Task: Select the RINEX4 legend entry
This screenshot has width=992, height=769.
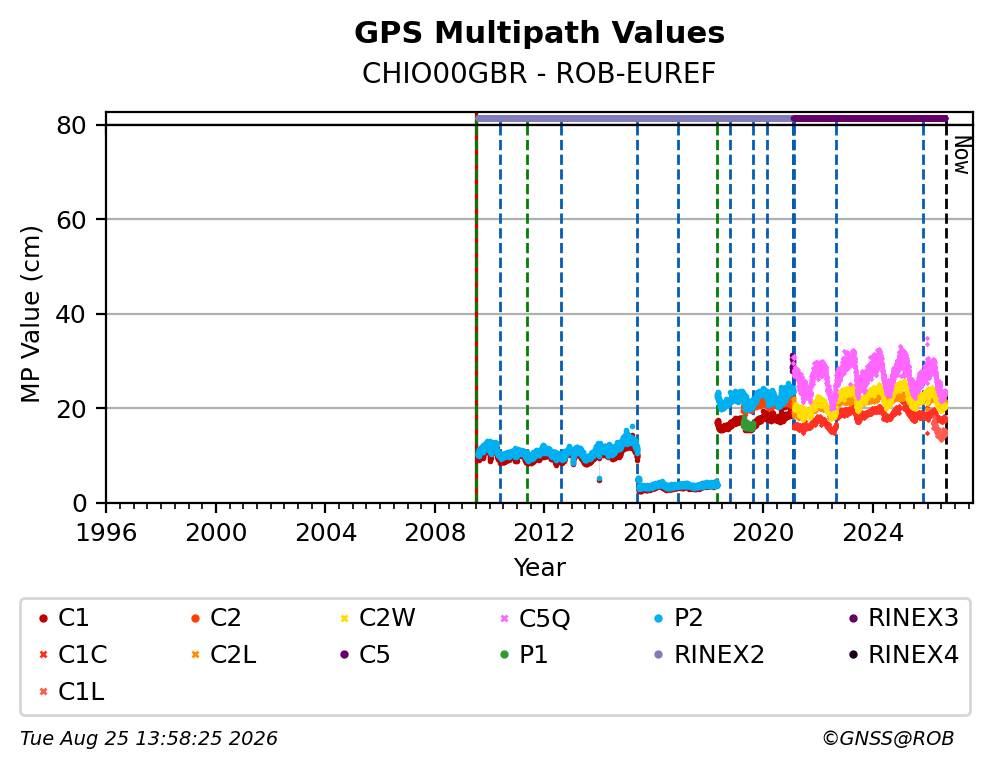Action: point(903,655)
